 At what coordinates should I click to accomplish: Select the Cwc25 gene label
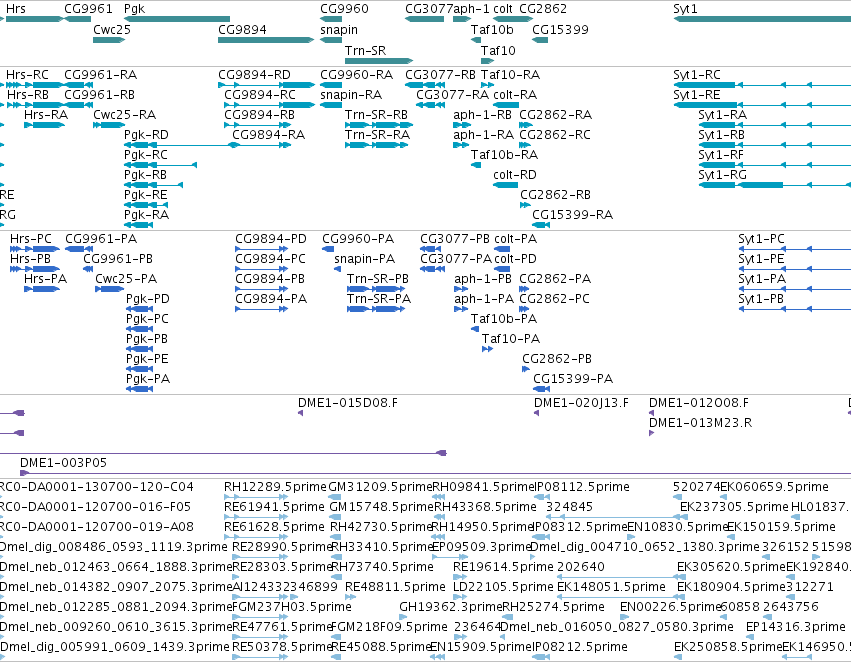click(112, 30)
